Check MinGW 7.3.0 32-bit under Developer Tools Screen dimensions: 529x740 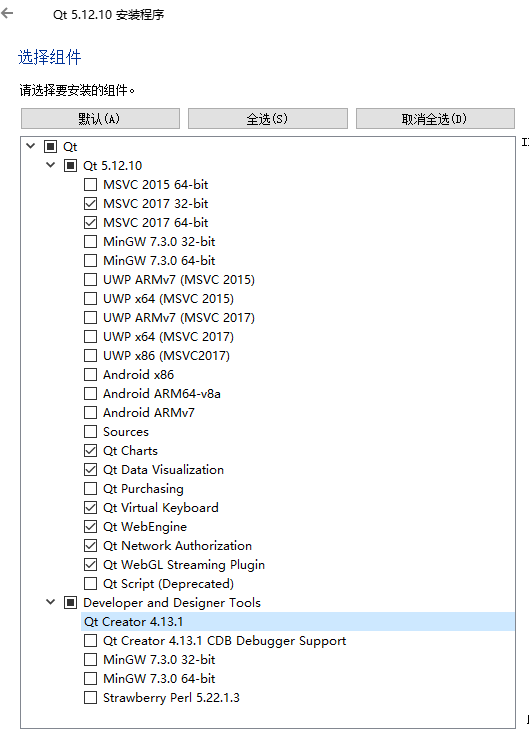pos(90,660)
